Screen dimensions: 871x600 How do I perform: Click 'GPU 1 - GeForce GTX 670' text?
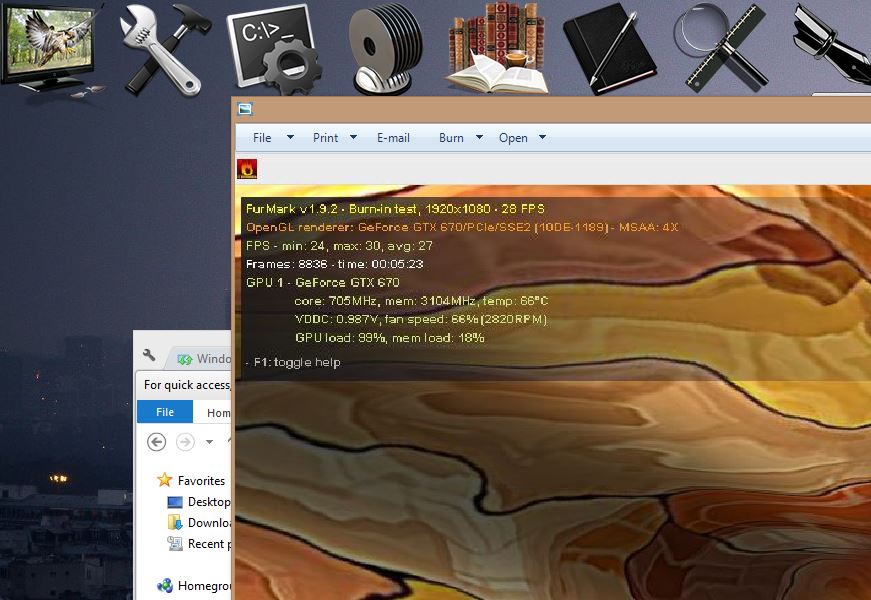(323, 282)
